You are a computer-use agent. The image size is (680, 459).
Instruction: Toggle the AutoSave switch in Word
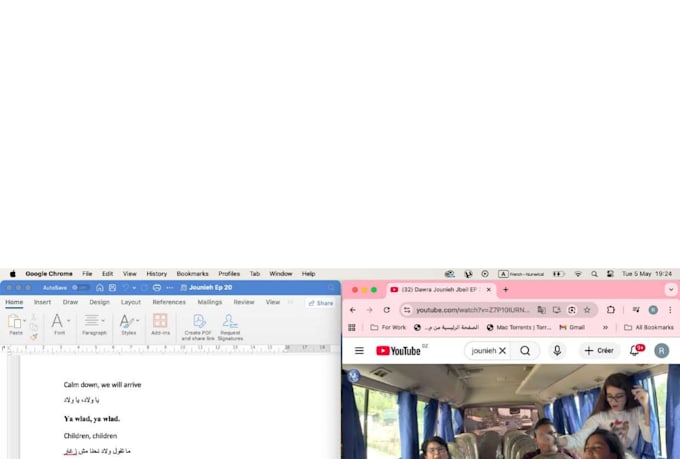(80, 287)
